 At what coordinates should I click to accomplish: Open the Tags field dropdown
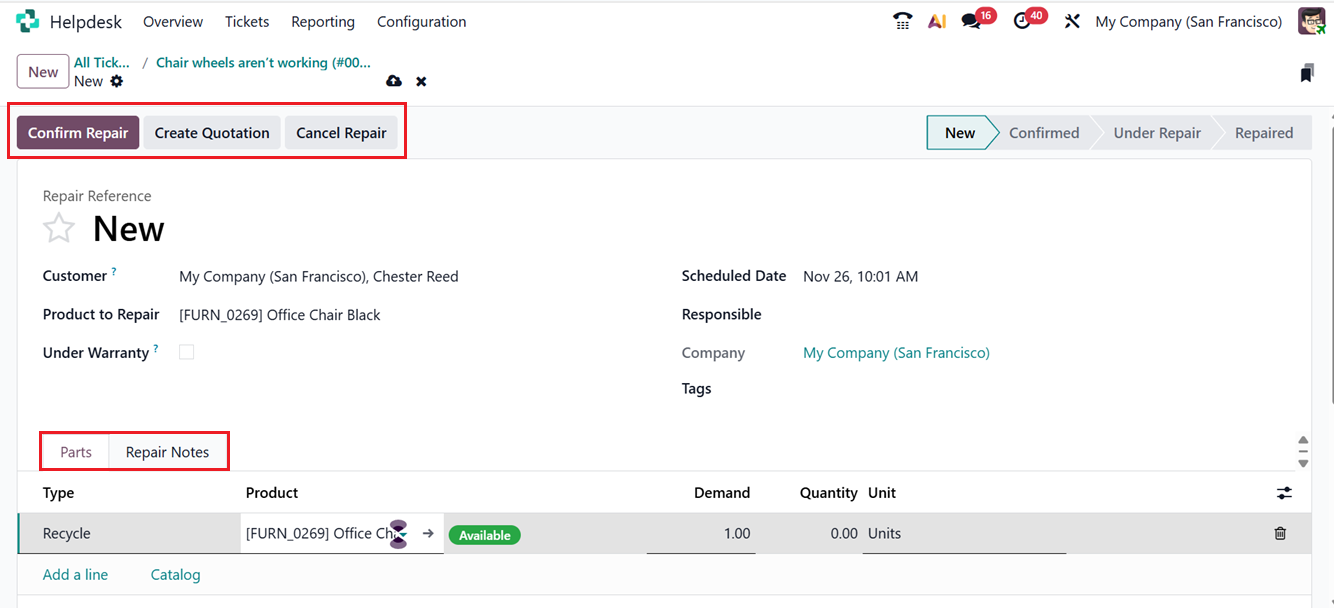coord(850,388)
